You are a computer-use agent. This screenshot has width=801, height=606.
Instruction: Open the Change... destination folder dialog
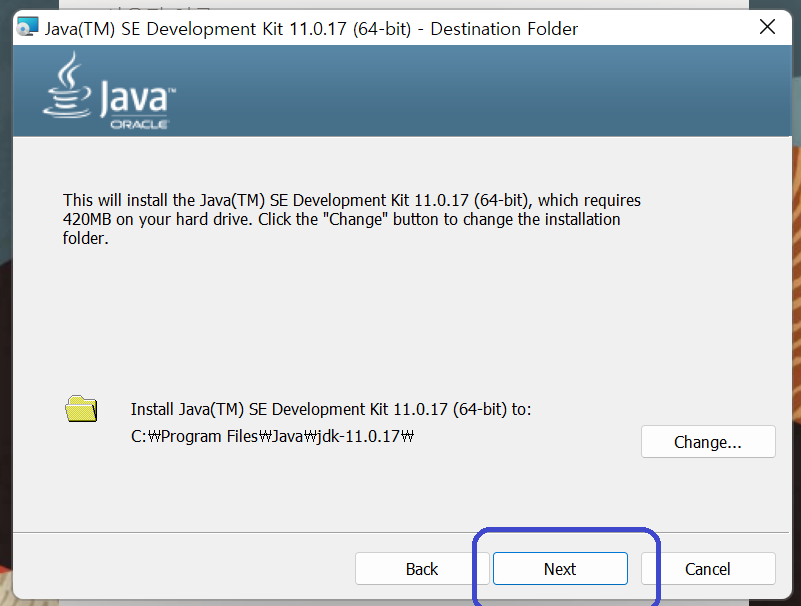pos(708,441)
